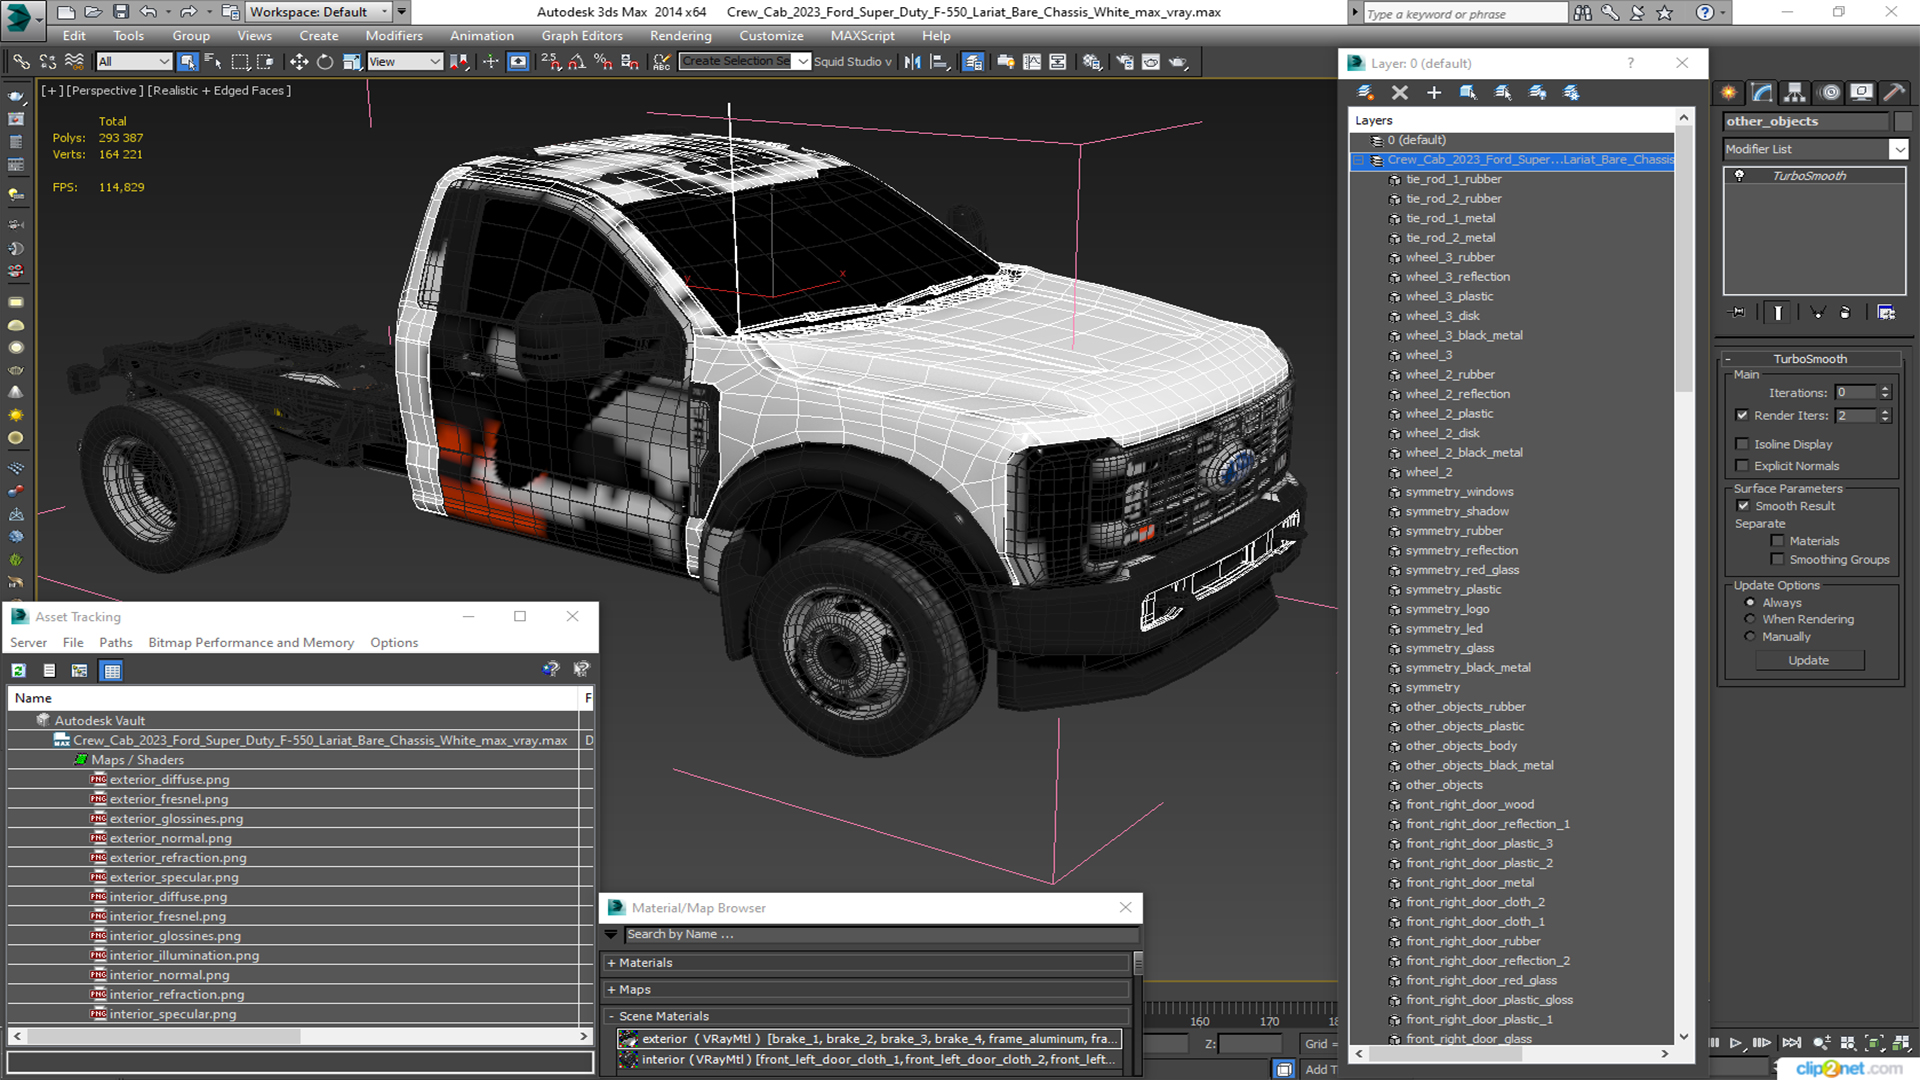
Task: Save the file with the disk icon
Action: (120, 12)
